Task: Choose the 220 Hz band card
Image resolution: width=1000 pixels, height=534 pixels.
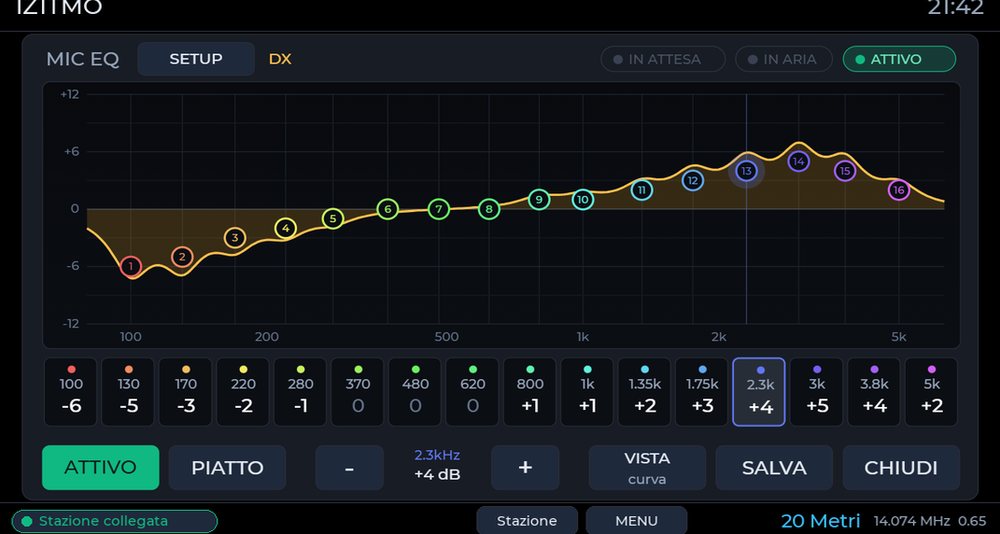Action: point(243,392)
